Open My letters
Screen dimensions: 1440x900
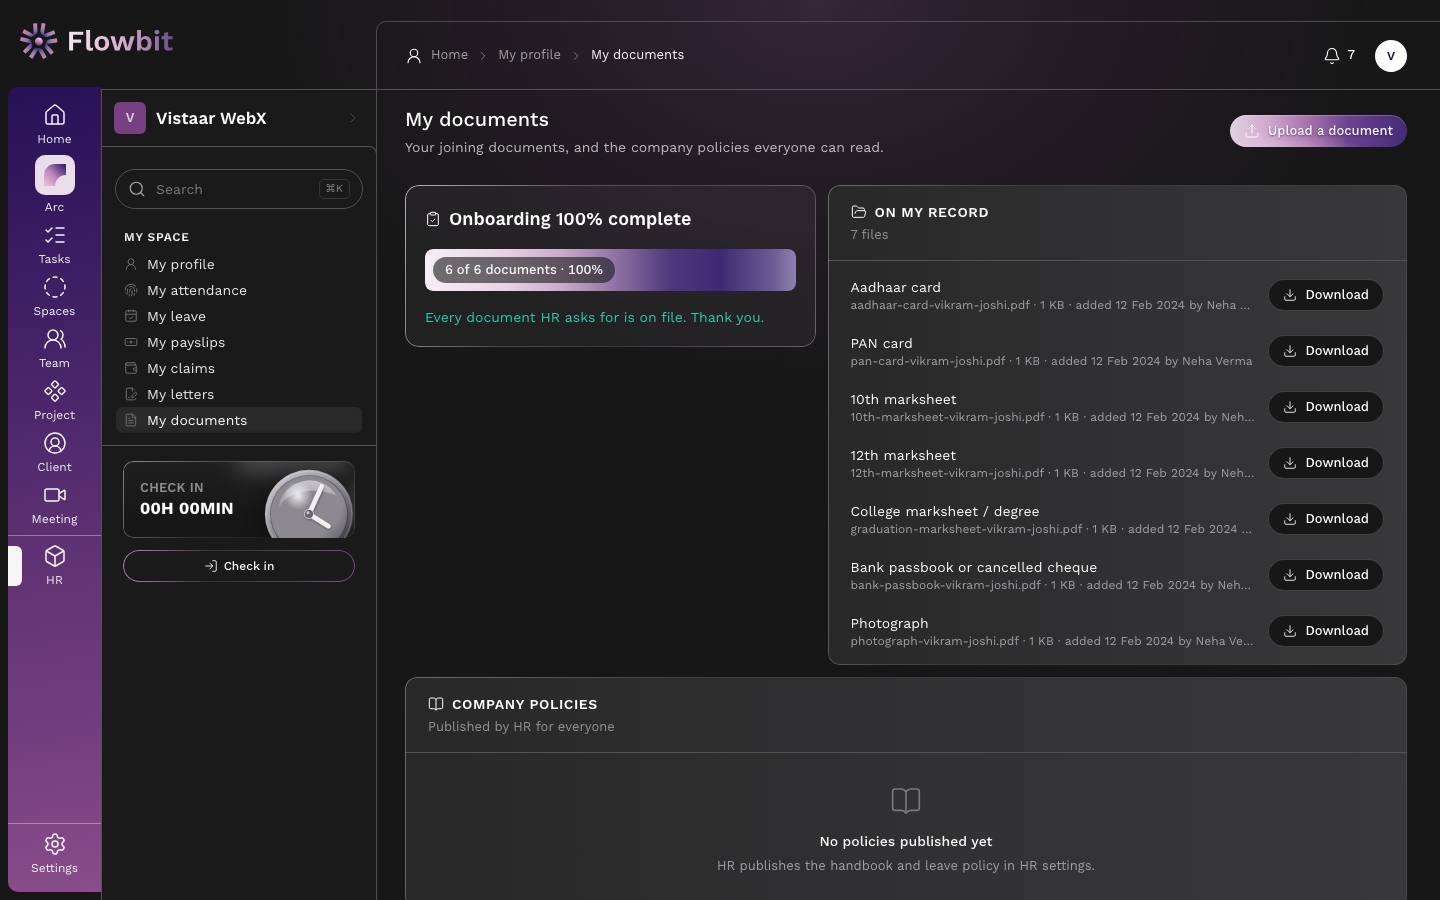tap(239, 394)
